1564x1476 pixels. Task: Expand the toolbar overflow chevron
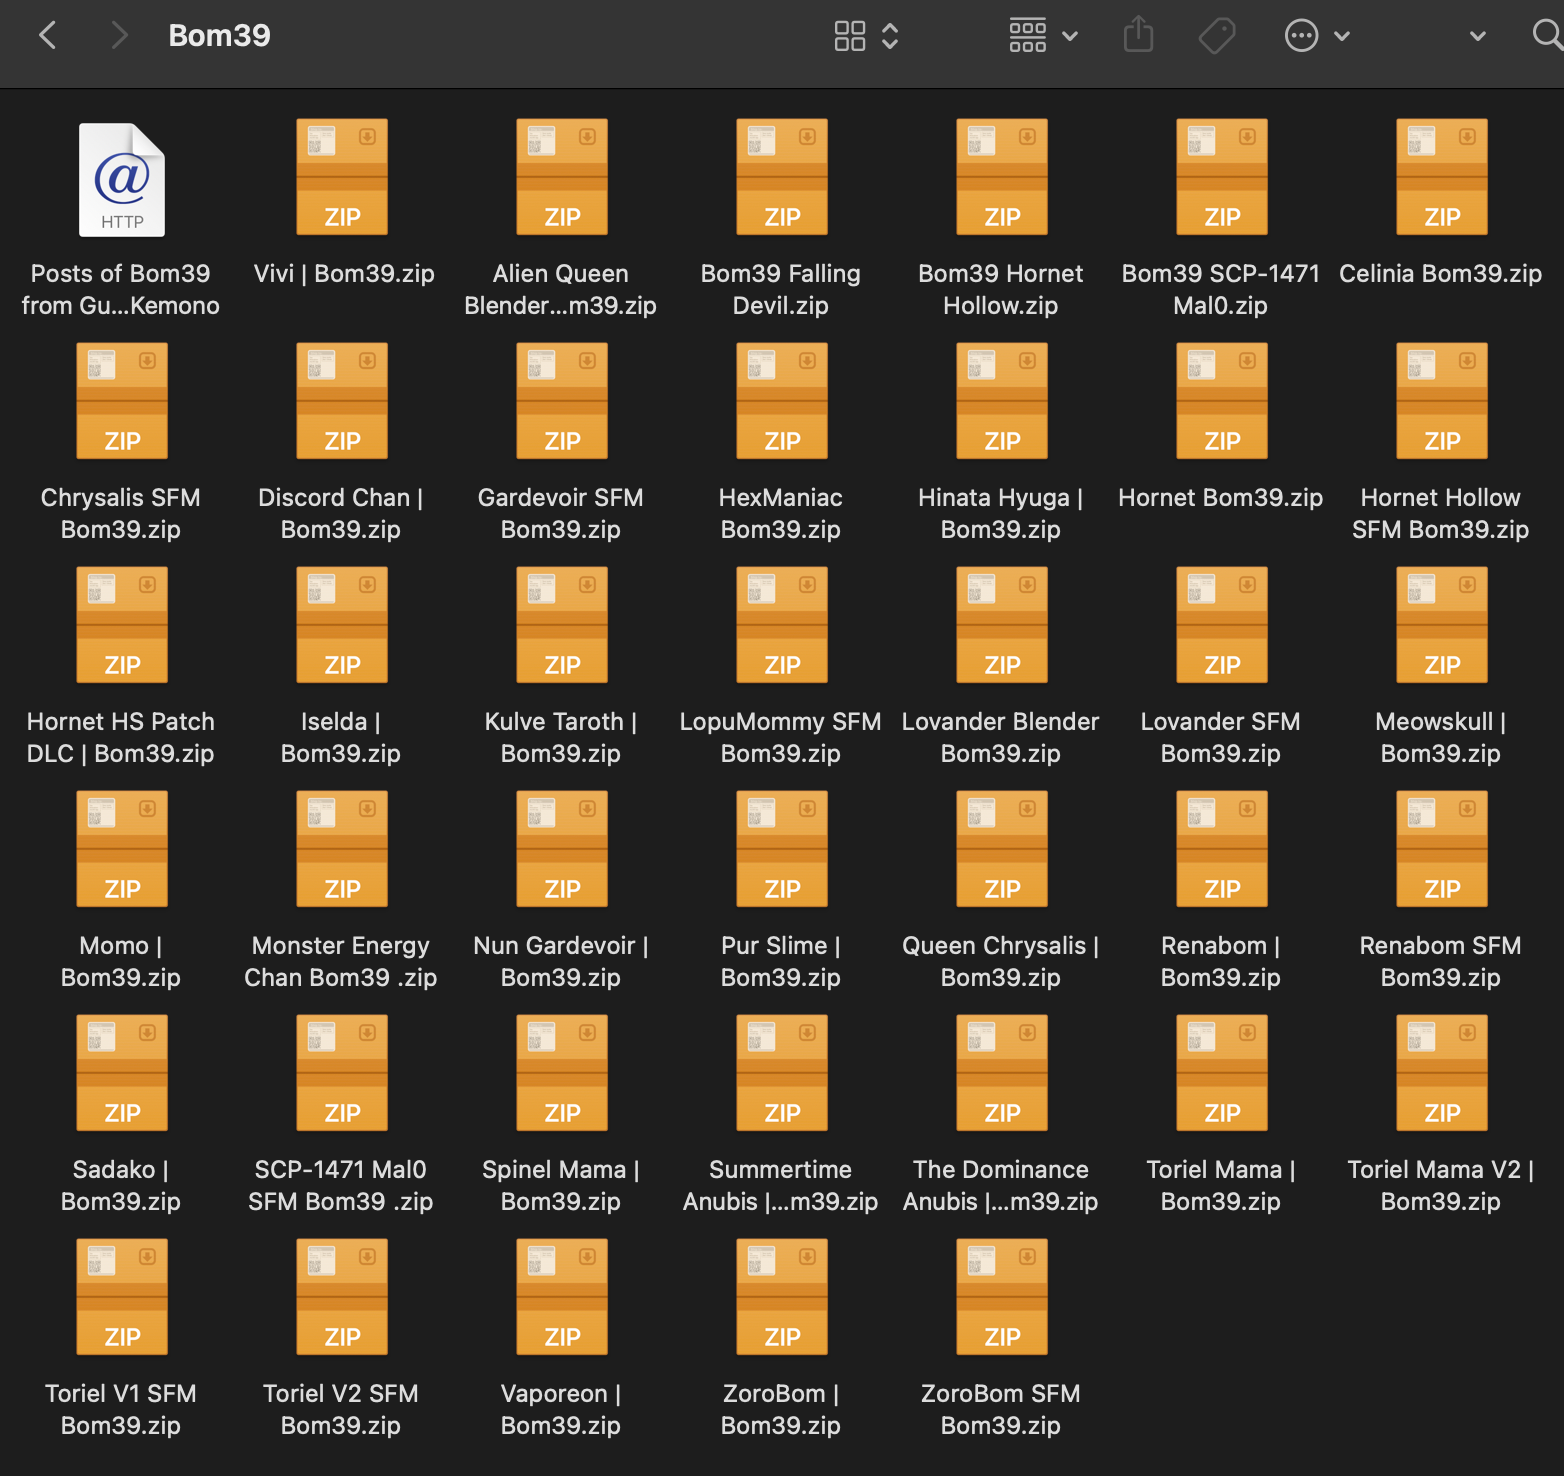1477,36
